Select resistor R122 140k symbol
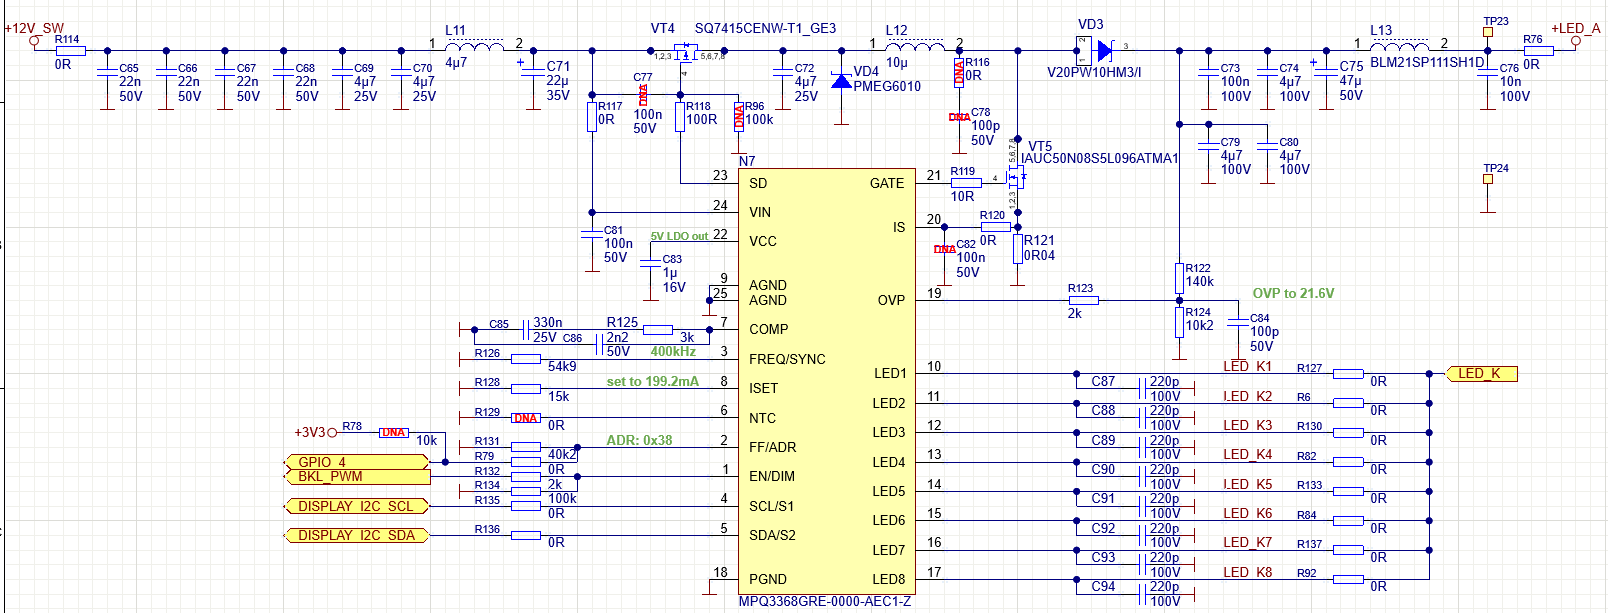1608x613 pixels. point(1180,278)
